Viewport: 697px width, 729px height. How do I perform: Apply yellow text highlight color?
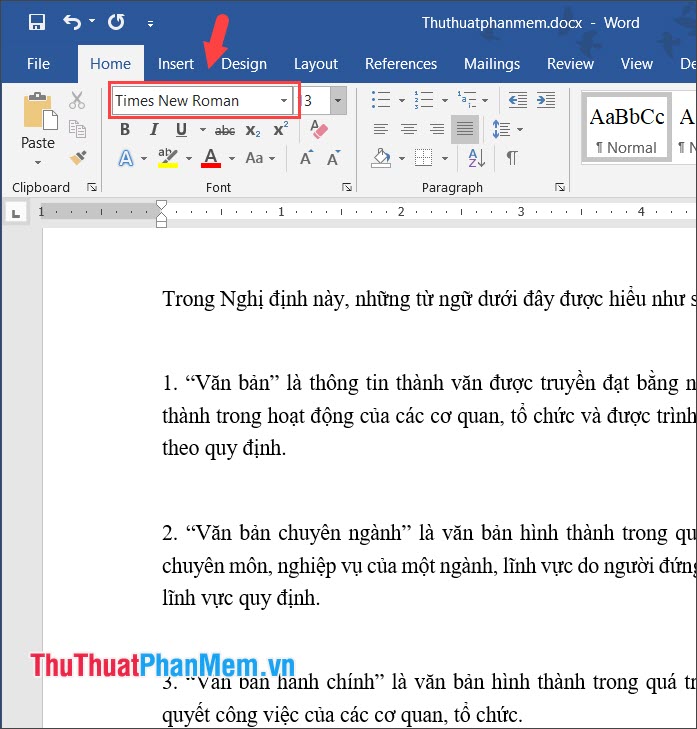168,158
